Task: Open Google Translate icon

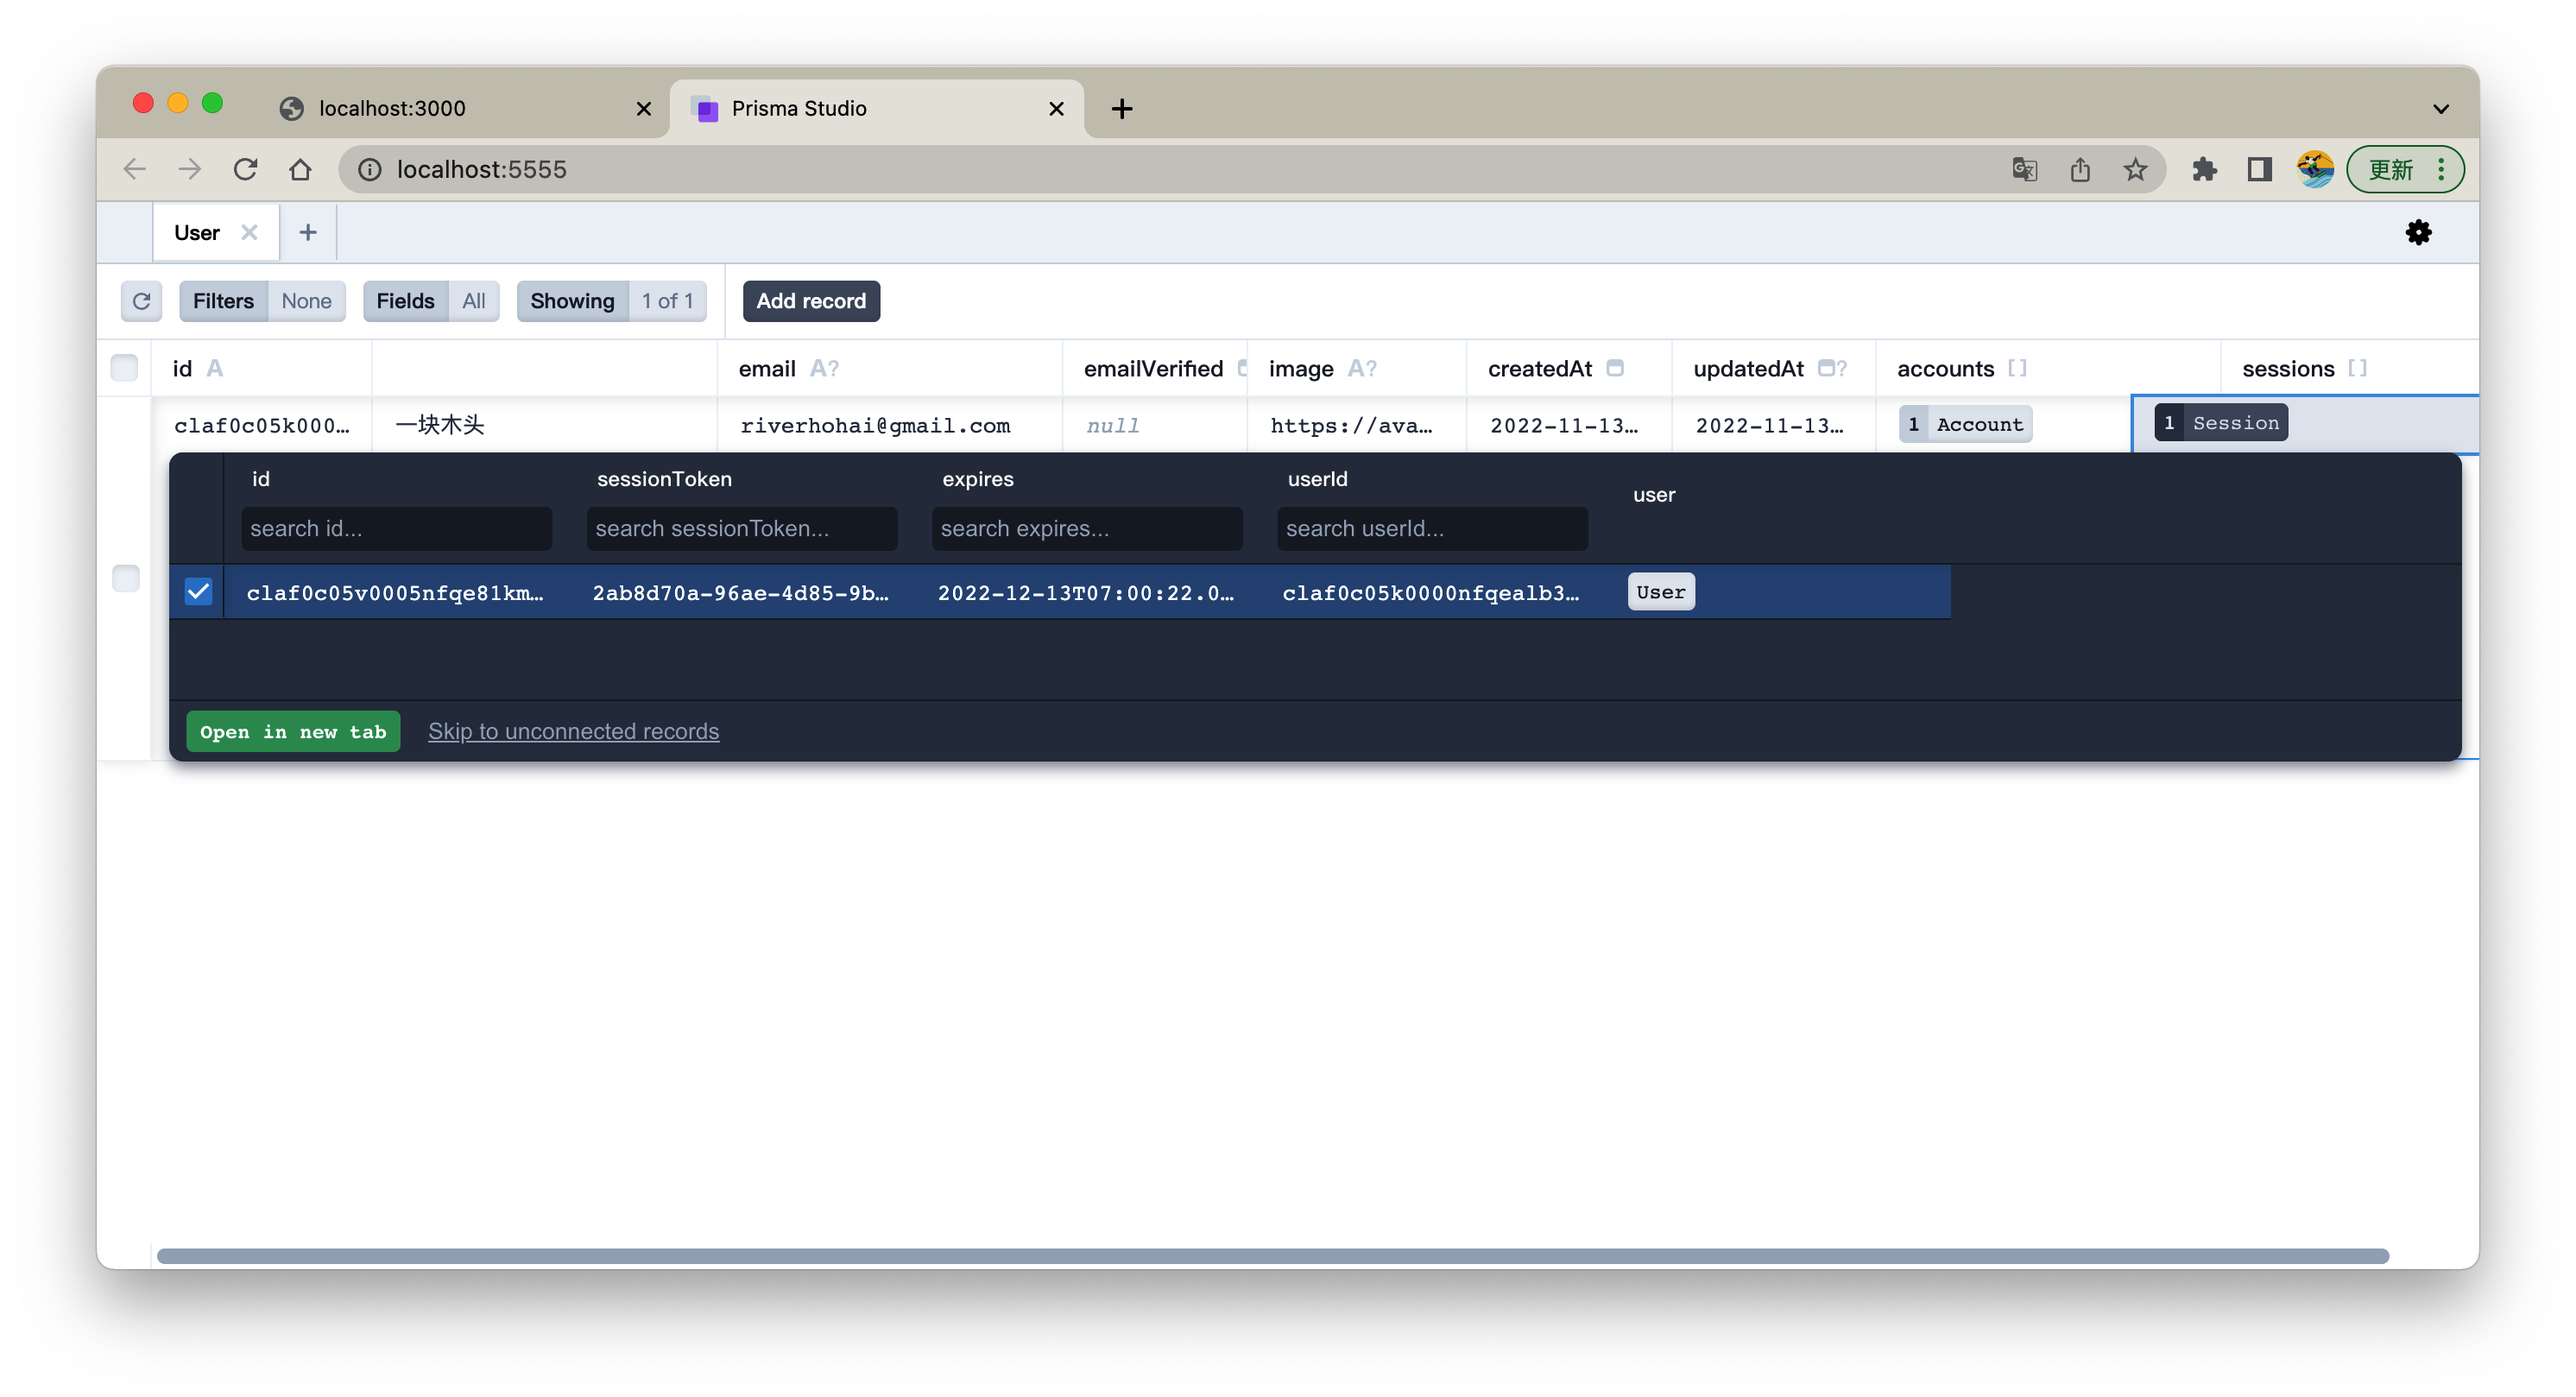Action: (2024, 170)
